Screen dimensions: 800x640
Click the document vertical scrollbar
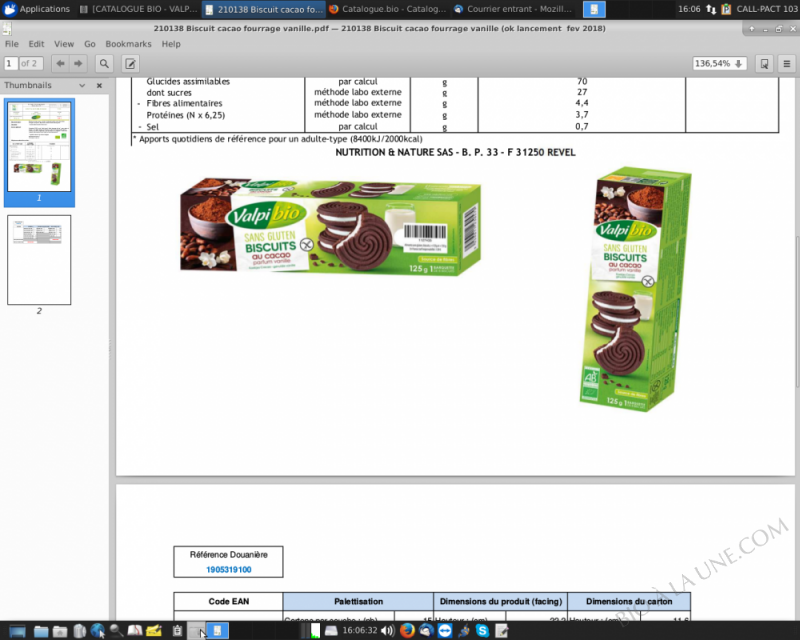coord(797,311)
